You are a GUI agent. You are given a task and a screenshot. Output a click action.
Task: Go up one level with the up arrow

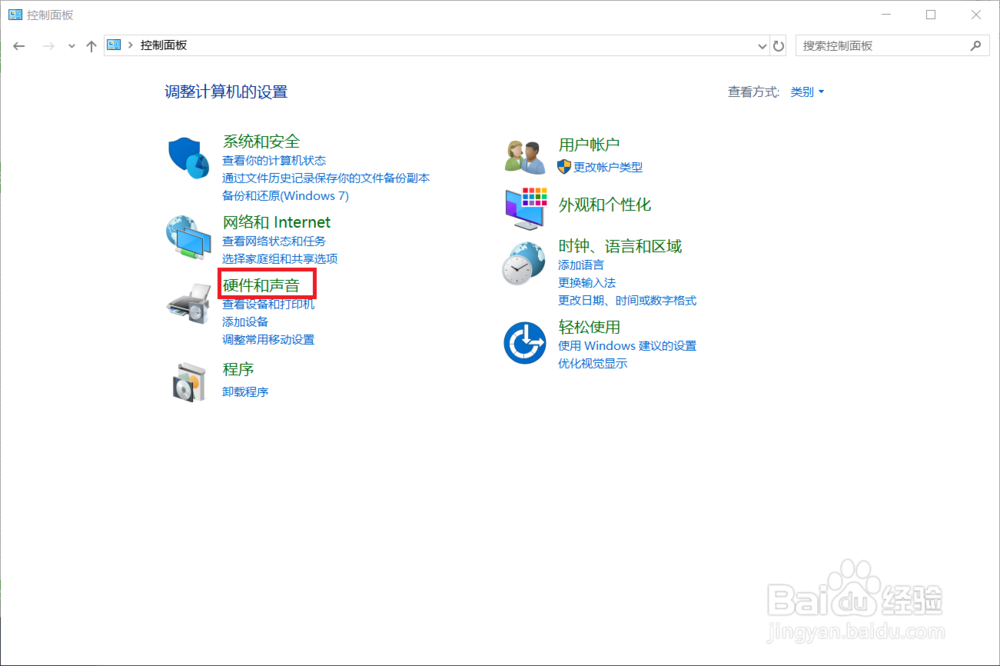91,46
